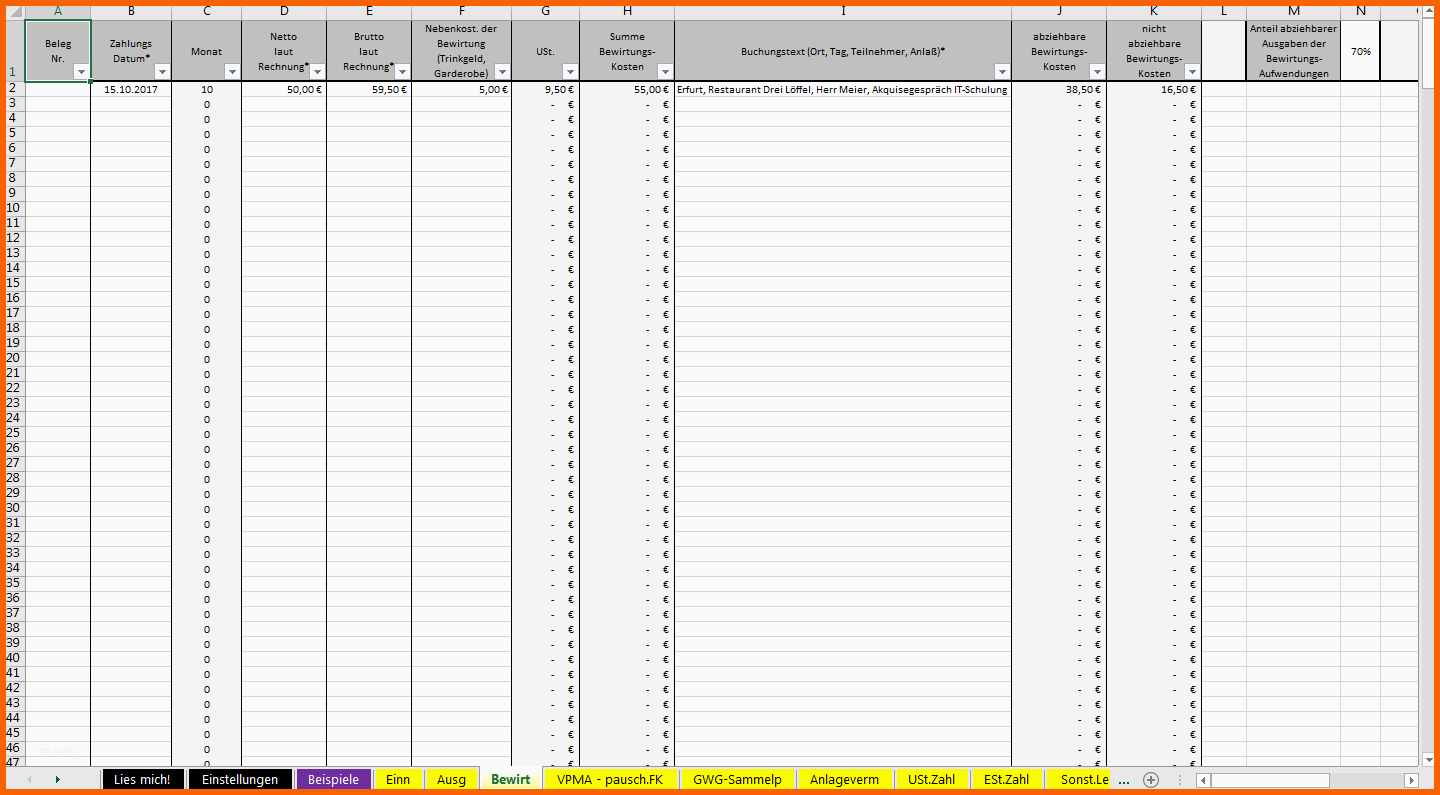Select the Monat value 10 in row 2
1440x795 pixels.
[207, 89]
